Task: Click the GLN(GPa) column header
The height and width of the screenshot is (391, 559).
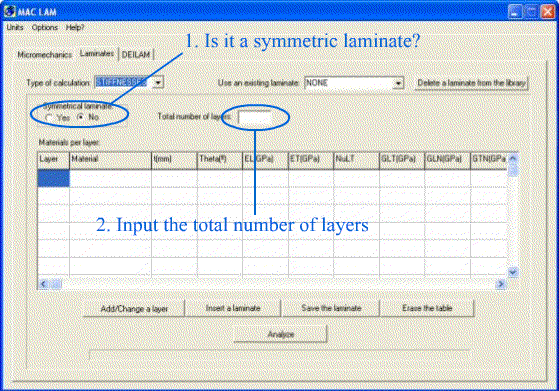Action: coord(447,160)
